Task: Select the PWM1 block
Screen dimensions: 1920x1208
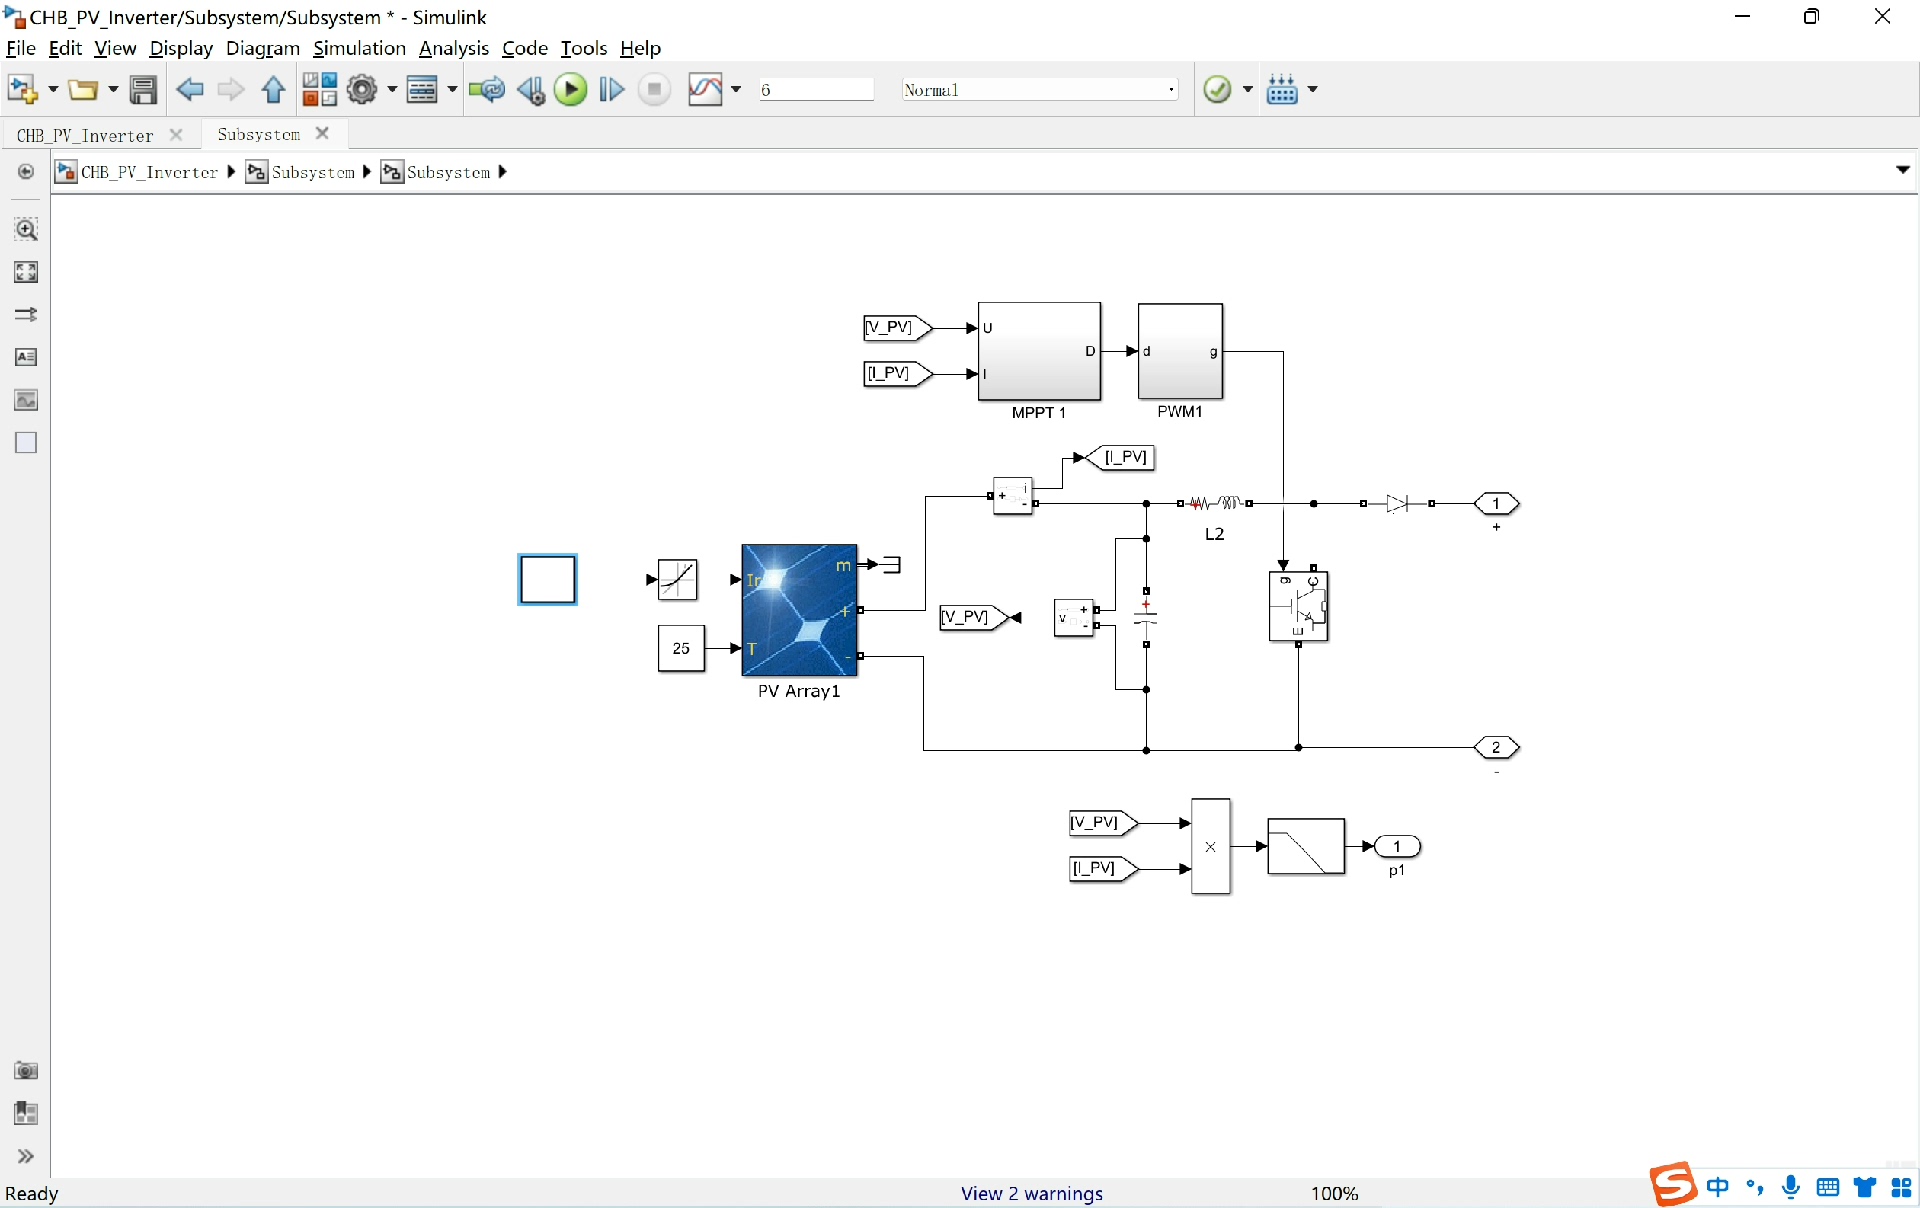Action: (x=1180, y=352)
